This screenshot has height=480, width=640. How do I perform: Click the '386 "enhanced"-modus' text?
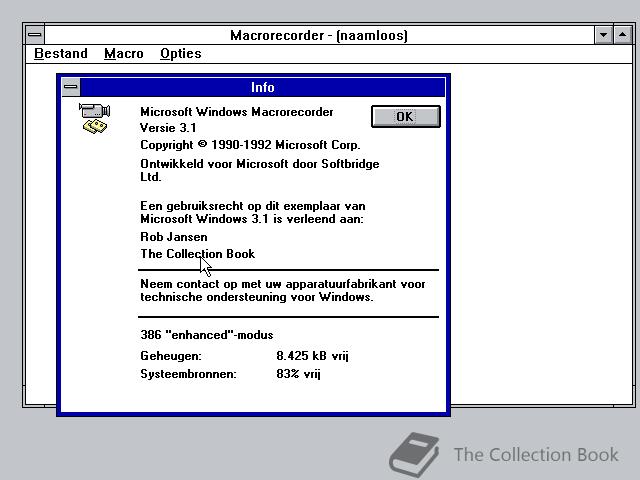click(207, 335)
